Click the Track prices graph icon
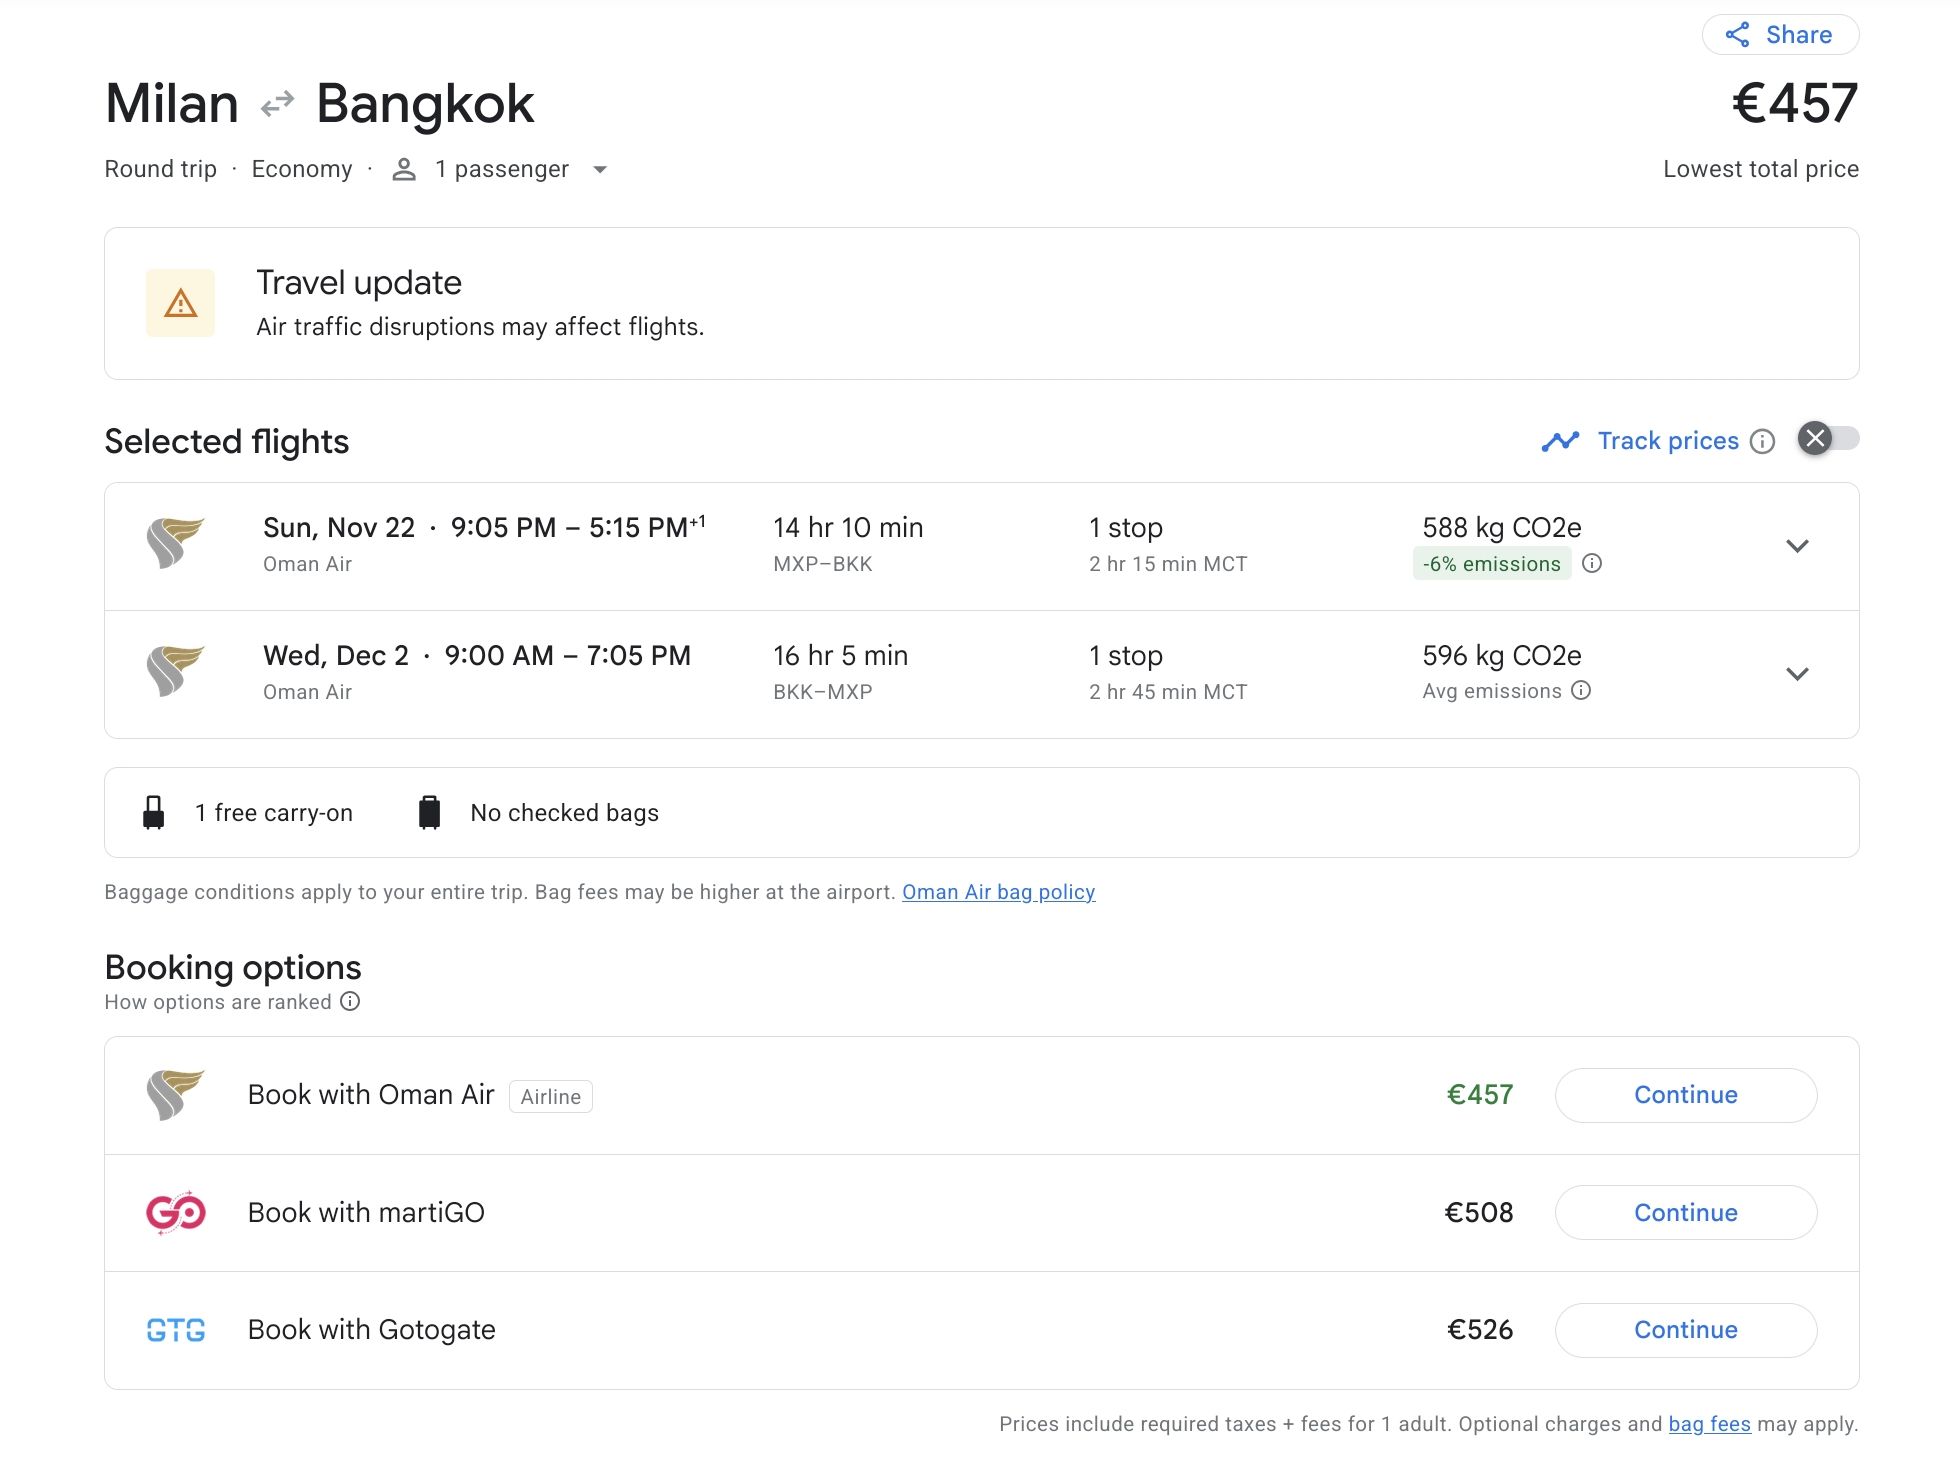This screenshot has width=1960, height=1458. [1560, 441]
